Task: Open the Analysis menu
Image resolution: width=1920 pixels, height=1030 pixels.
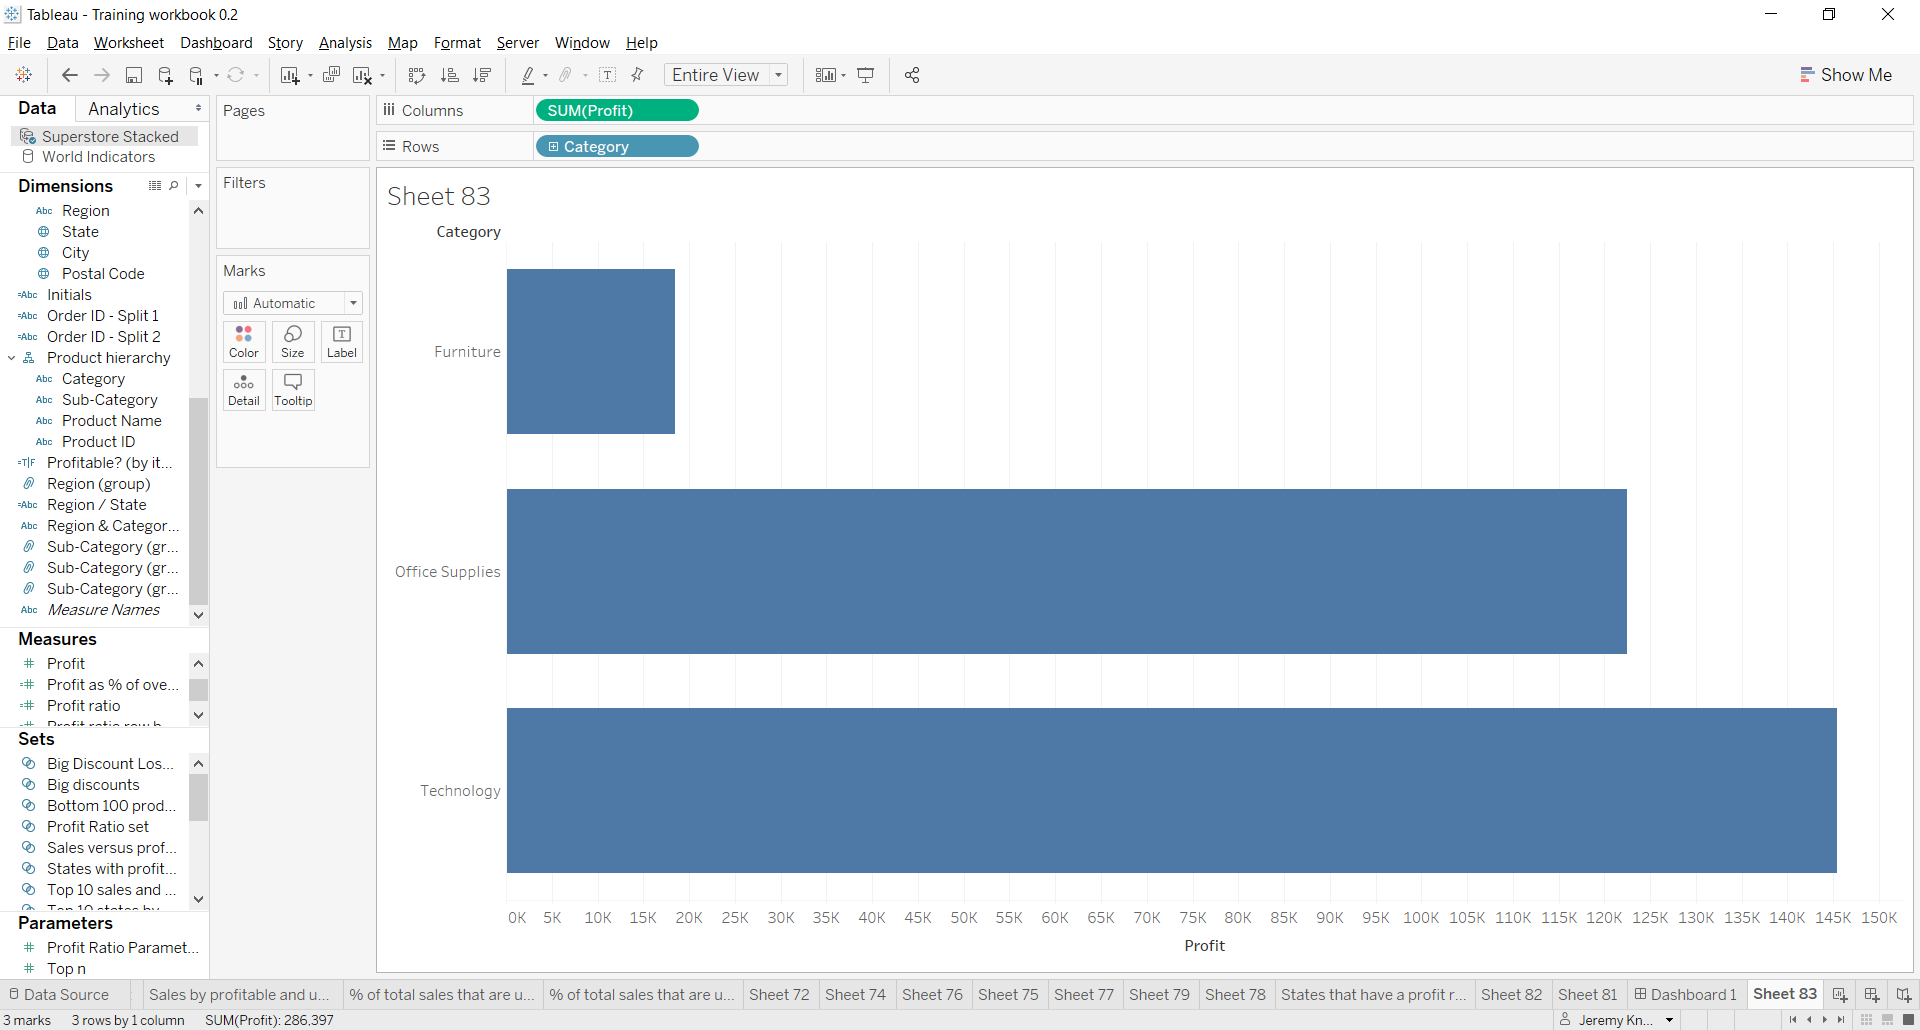Action: click(x=345, y=43)
